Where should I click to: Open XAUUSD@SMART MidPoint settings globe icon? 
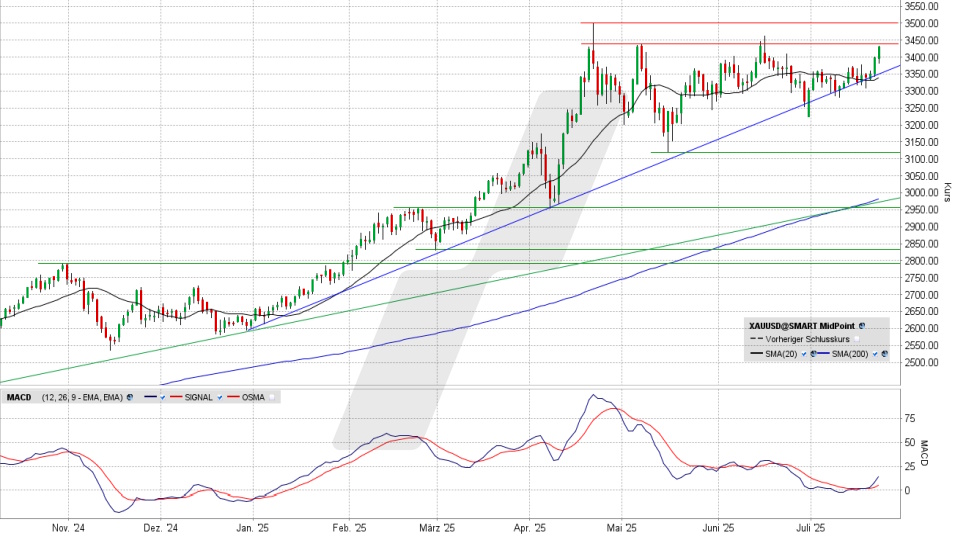(862, 326)
